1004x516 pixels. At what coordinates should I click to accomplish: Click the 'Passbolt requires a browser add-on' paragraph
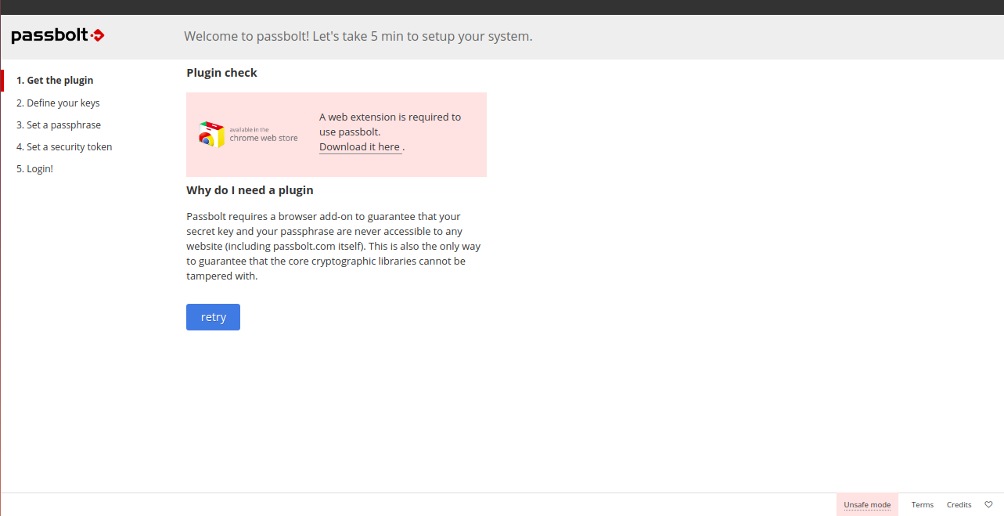coord(334,246)
